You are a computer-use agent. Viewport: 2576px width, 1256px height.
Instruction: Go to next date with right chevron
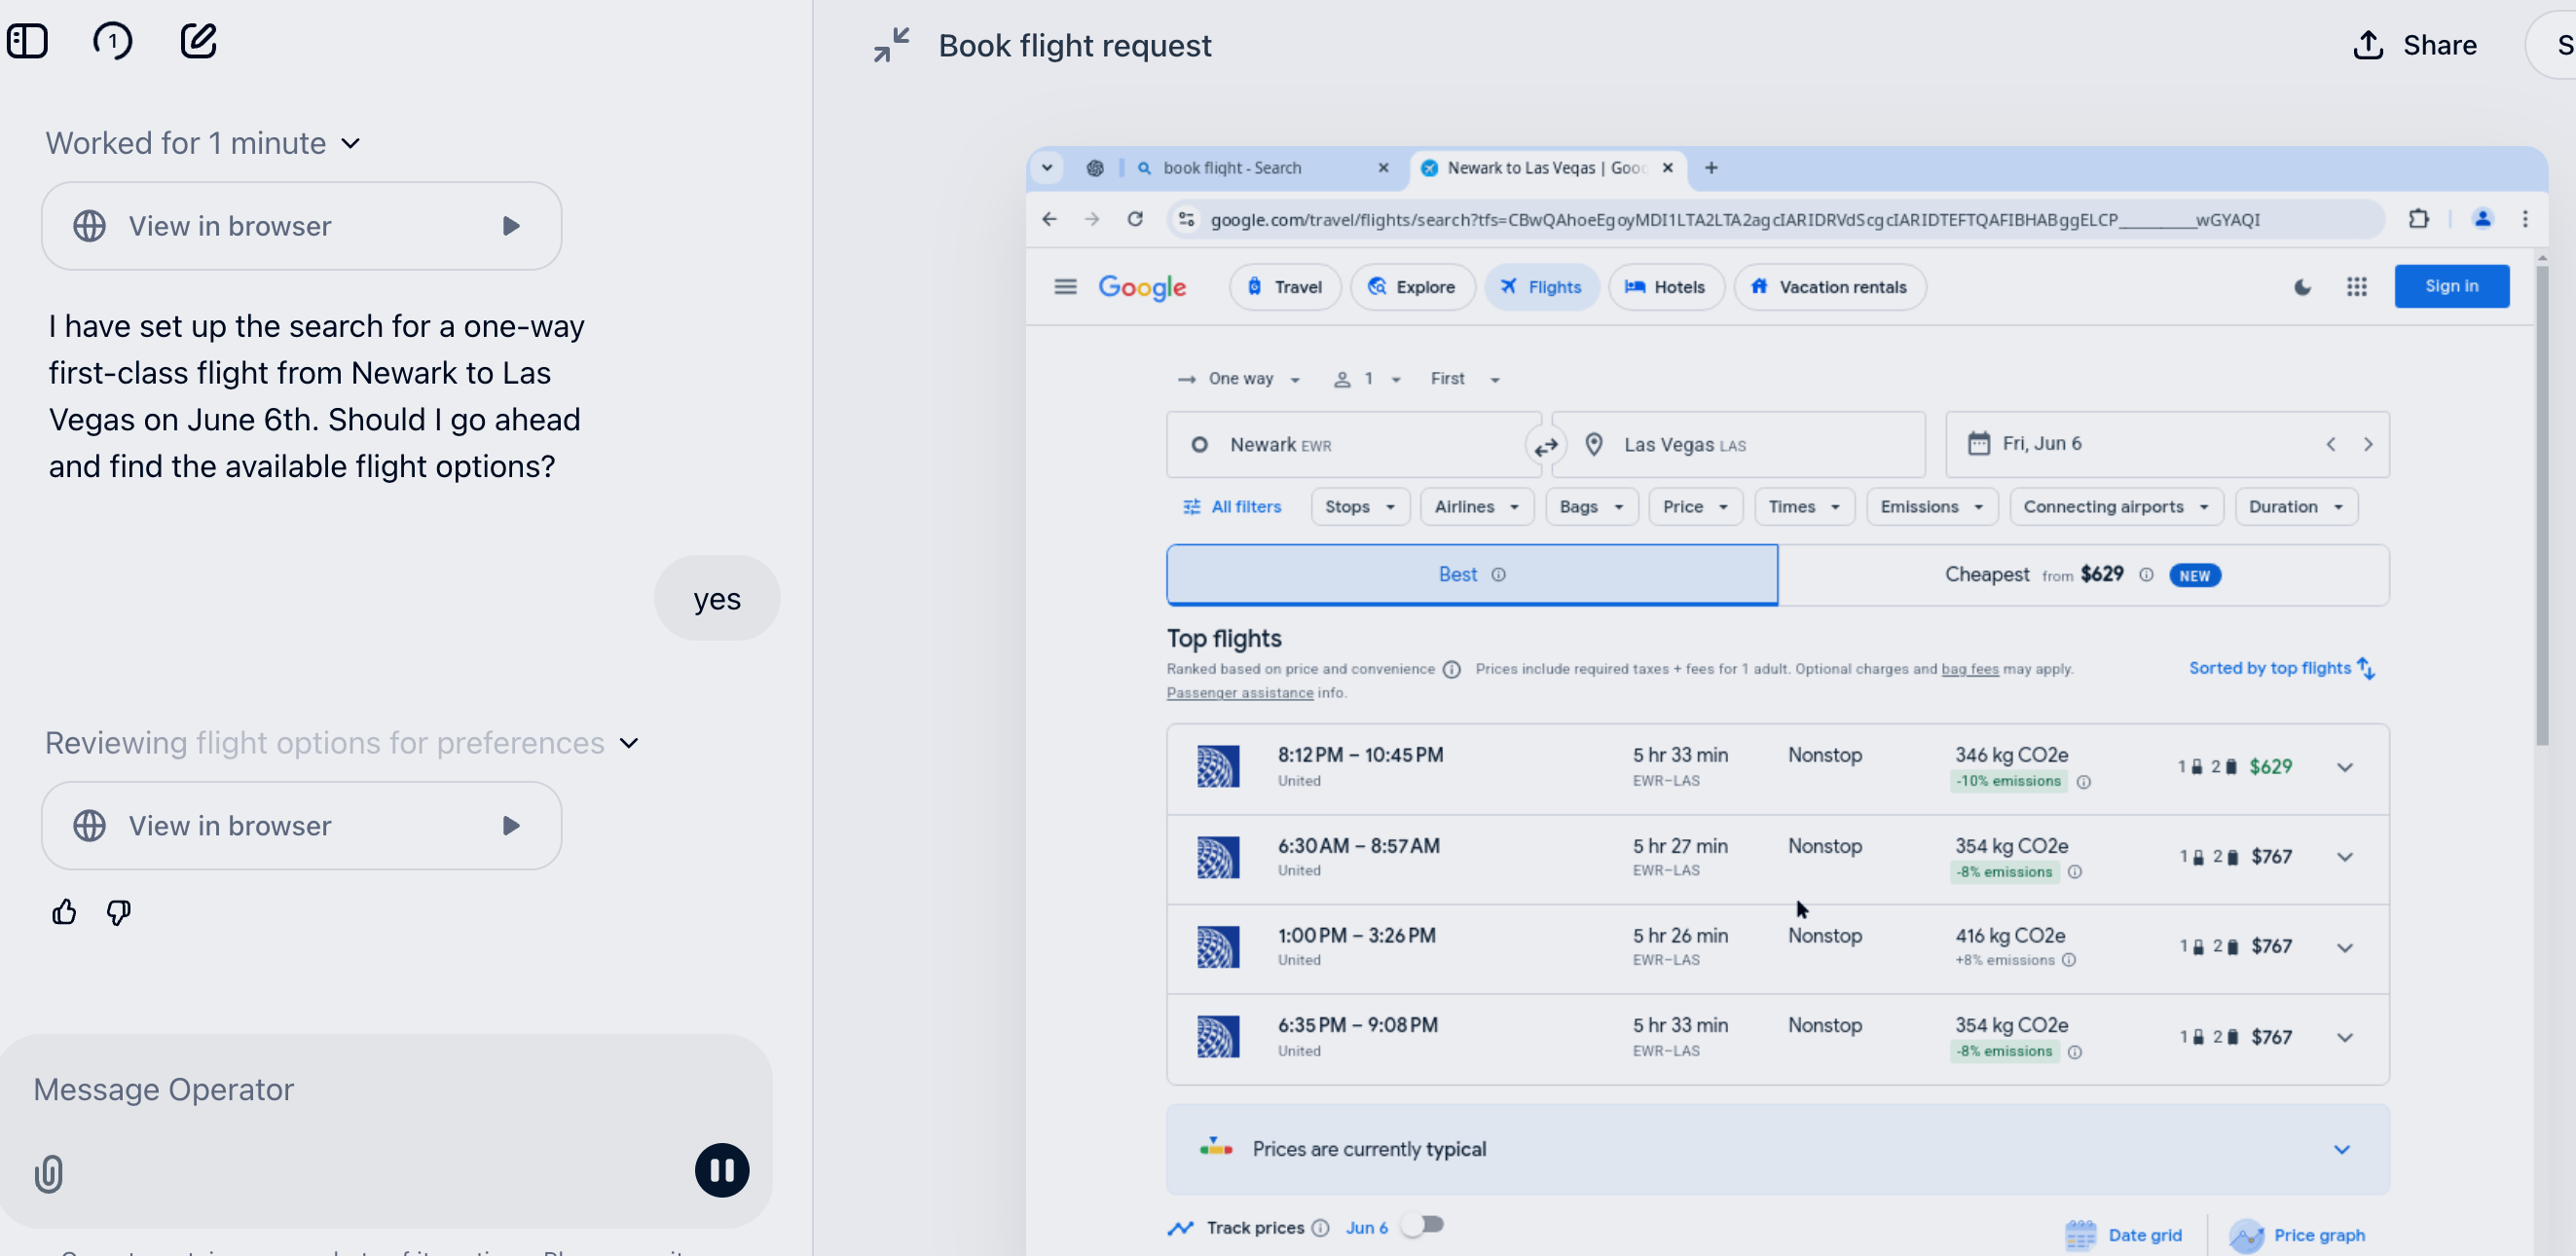pos(2367,444)
